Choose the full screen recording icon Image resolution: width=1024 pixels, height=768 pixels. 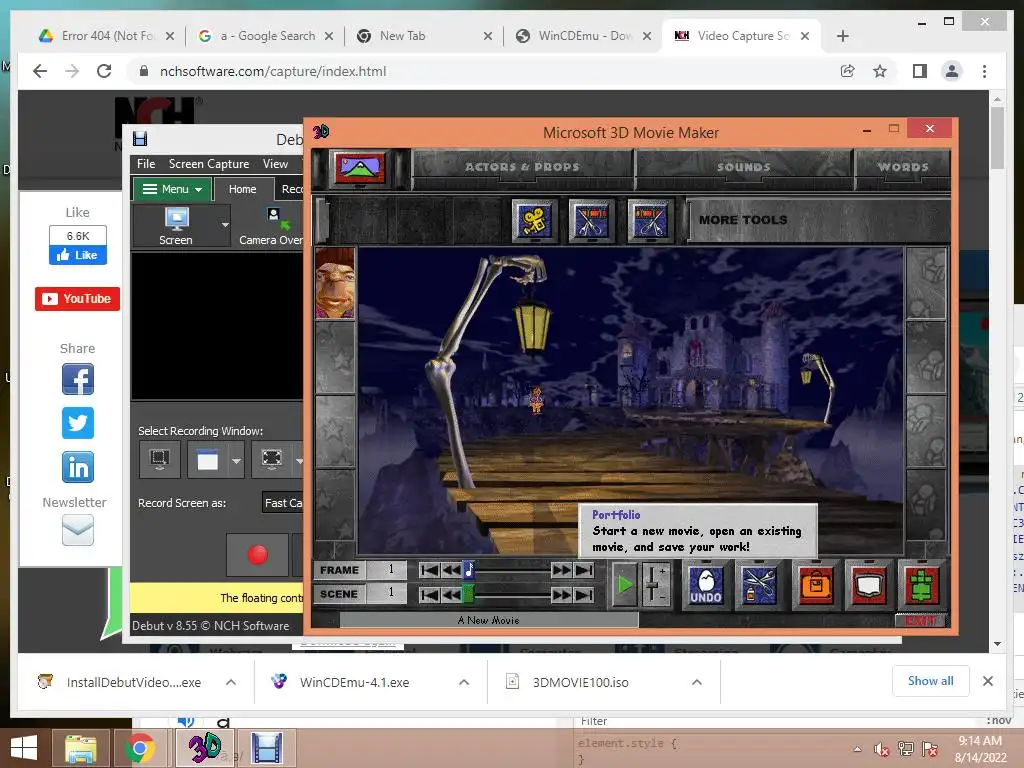[272, 460]
